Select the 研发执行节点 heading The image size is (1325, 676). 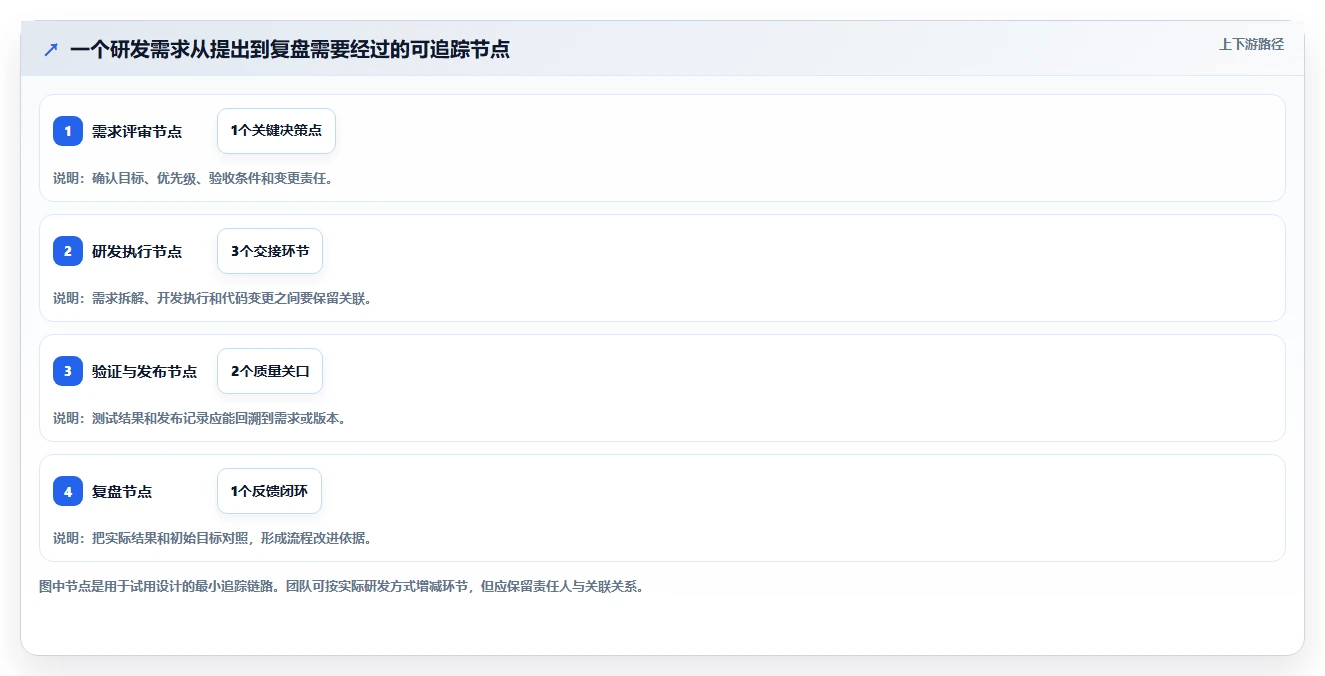click(137, 252)
